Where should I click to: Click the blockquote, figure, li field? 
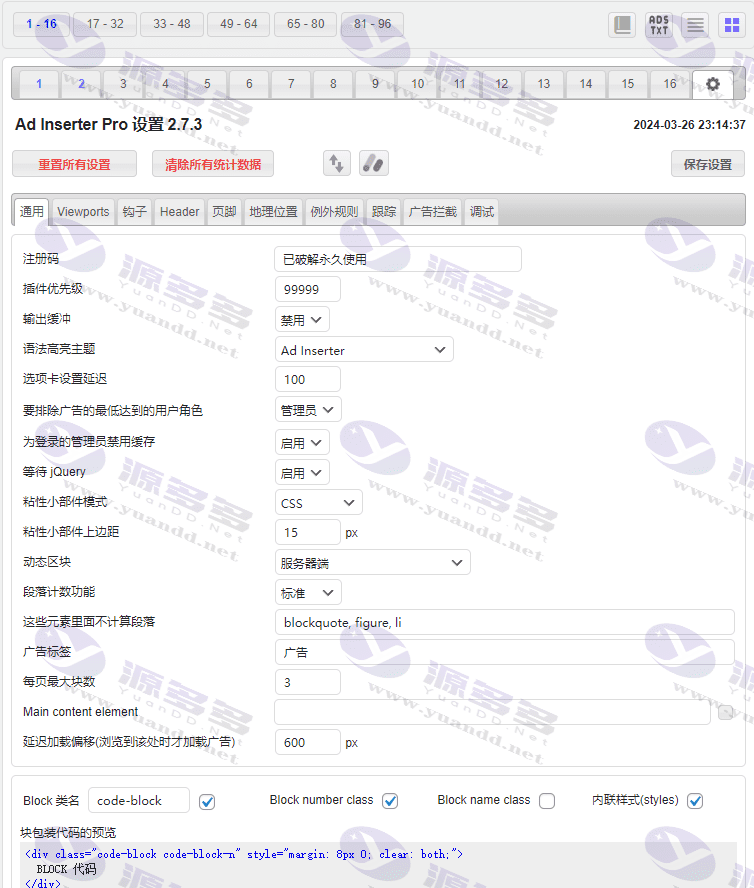point(505,622)
